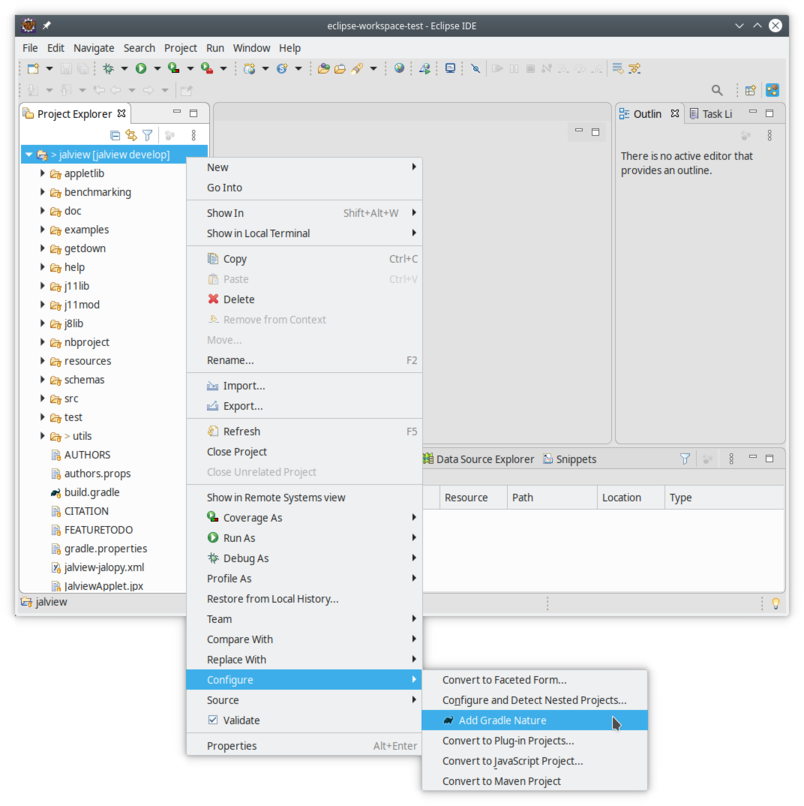Switch to the Data Source Explorer tab
This screenshot has height=806, width=804.
(x=478, y=459)
